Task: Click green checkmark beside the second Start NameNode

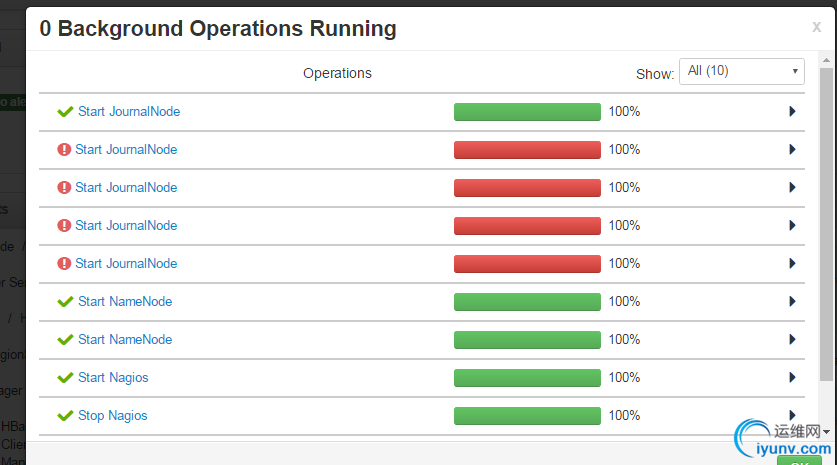Action: click(x=65, y=340)
